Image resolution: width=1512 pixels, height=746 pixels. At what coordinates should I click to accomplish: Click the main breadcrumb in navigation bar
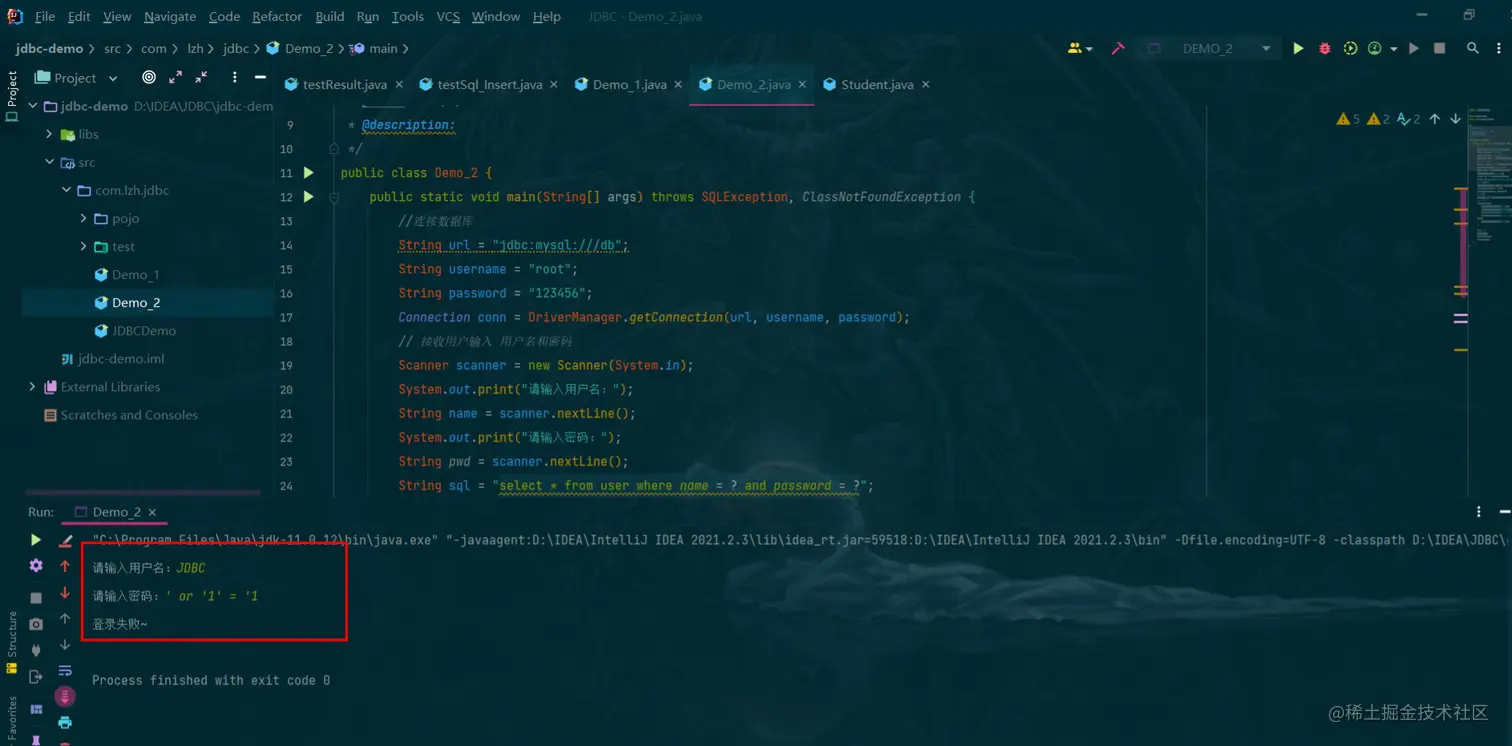tap(383, 48)
